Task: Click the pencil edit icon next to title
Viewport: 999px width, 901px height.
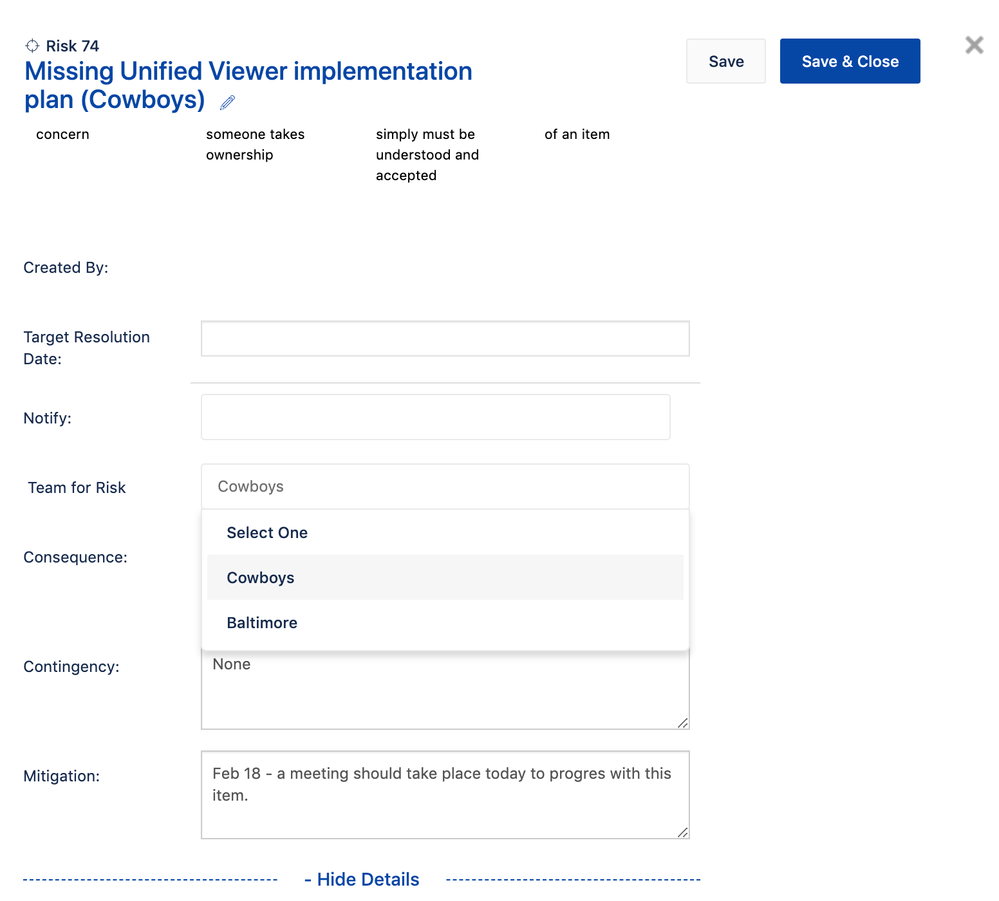Action: pyautogui.click(x=227, y=102)
